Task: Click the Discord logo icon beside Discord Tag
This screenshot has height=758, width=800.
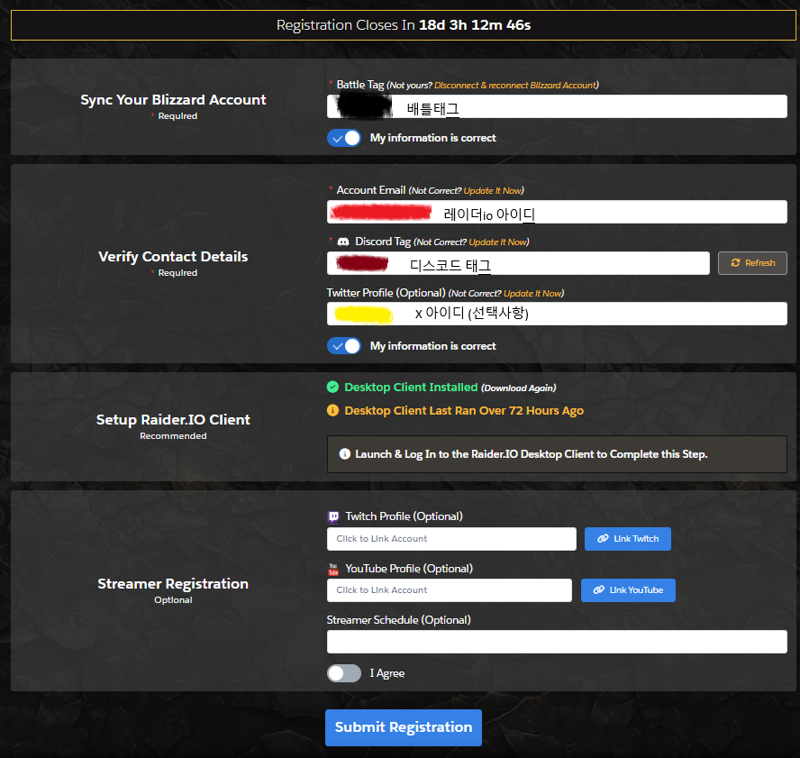Action: (343, 242)
